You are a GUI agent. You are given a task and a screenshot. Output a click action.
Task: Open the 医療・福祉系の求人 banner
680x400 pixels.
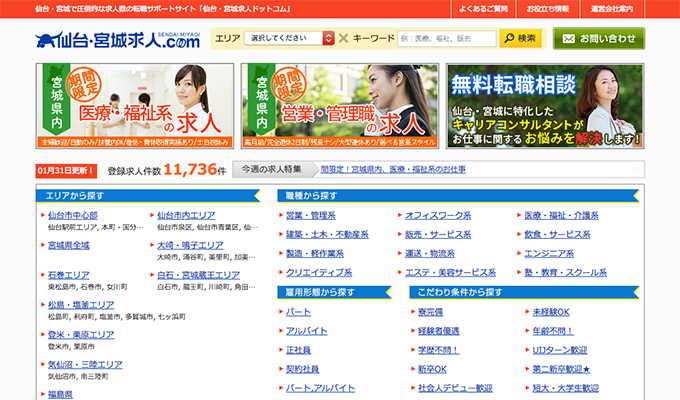click(x=135, y=106)
